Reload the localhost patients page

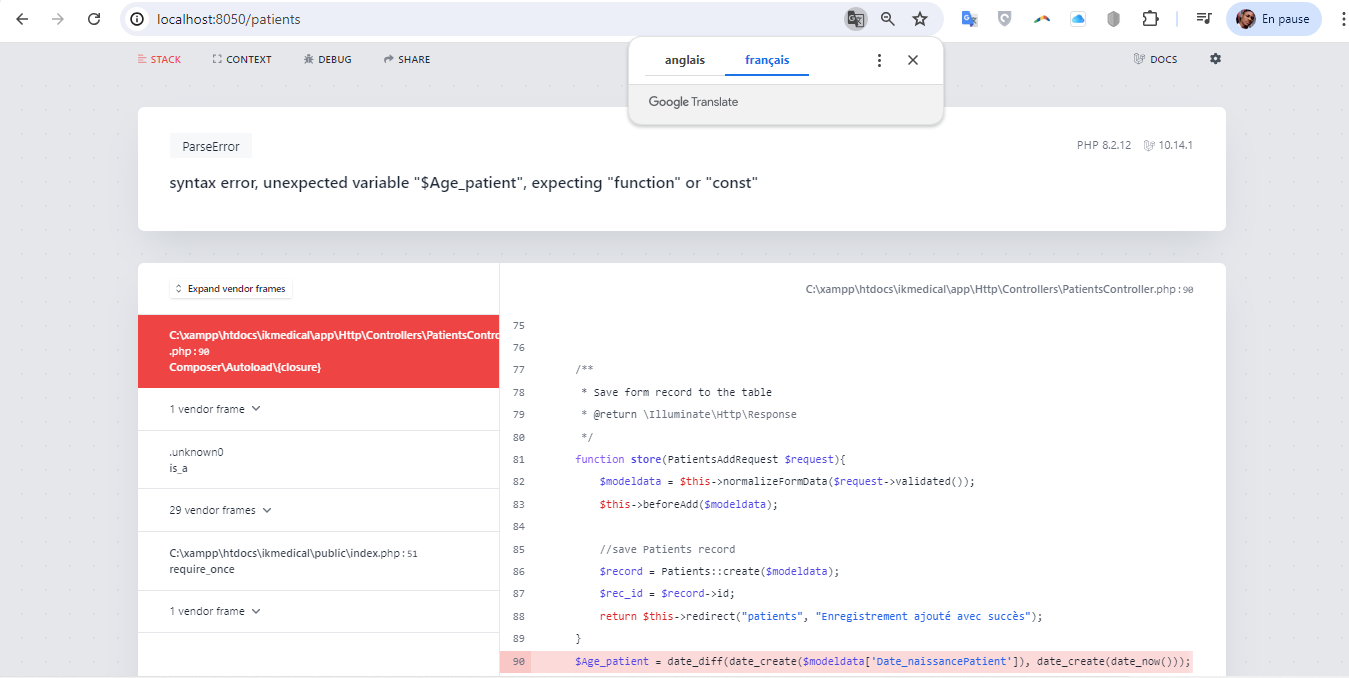(x=94, y=19)
